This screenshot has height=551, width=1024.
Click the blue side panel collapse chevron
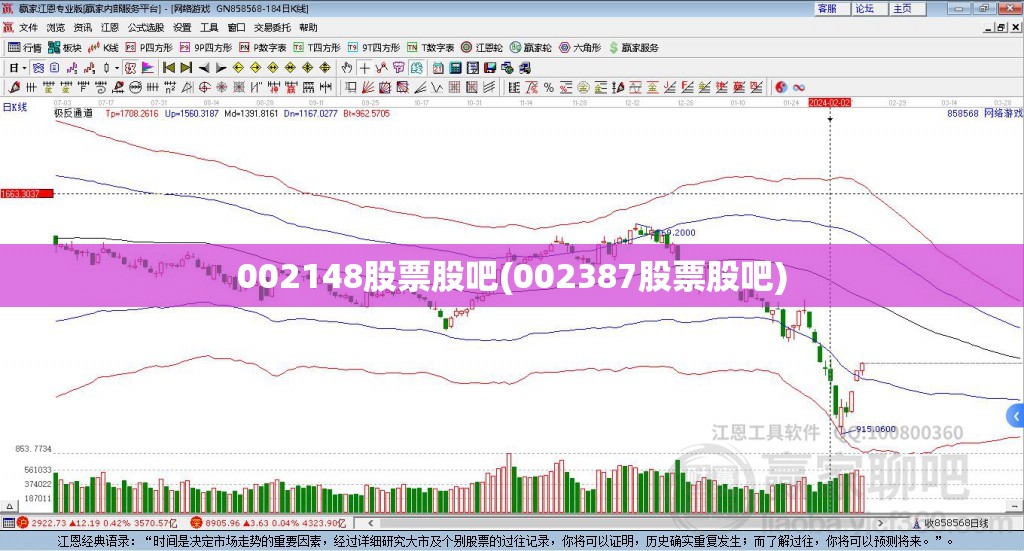[1015, 416]
